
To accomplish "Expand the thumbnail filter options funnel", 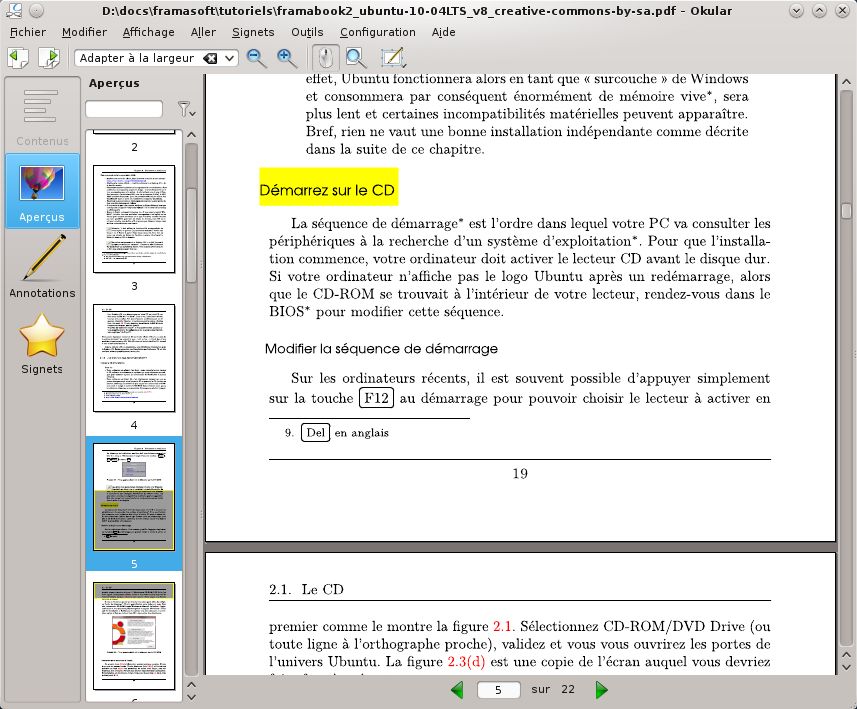I will (x=184, y=109).
